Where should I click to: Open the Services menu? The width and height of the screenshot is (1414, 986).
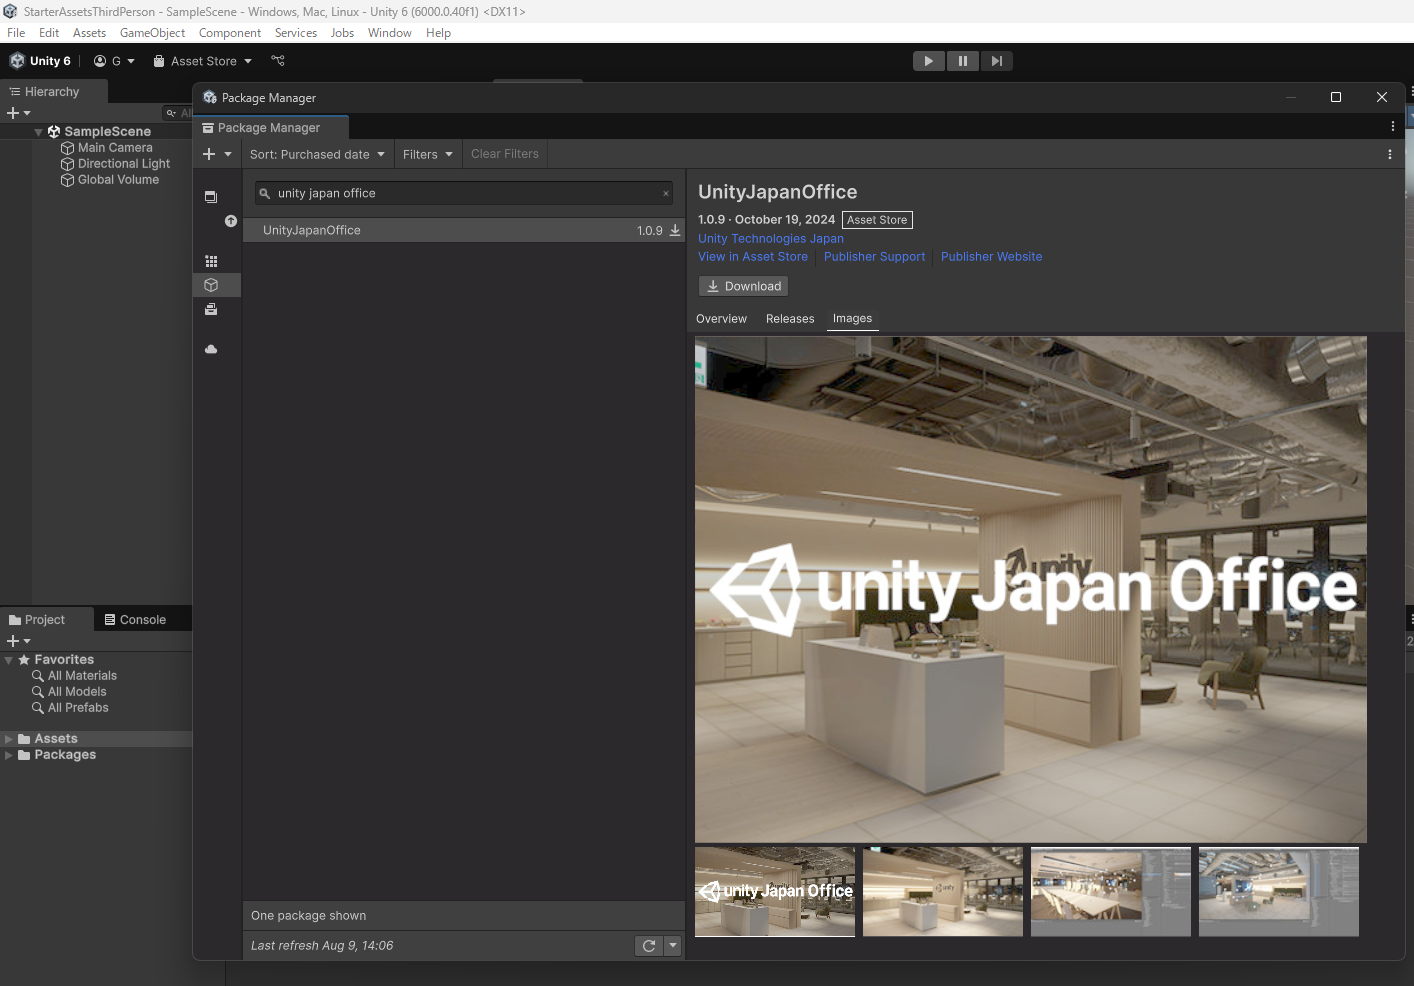pos(296,33)
